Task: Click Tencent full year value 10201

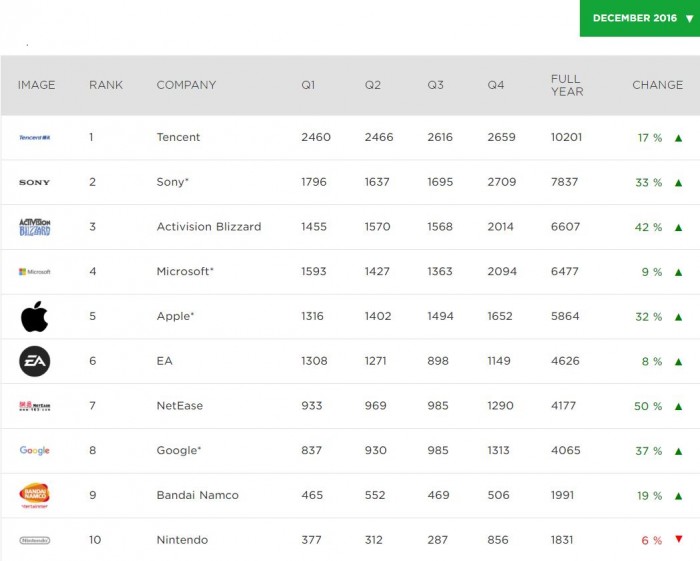Action: [x=567, y=137]
